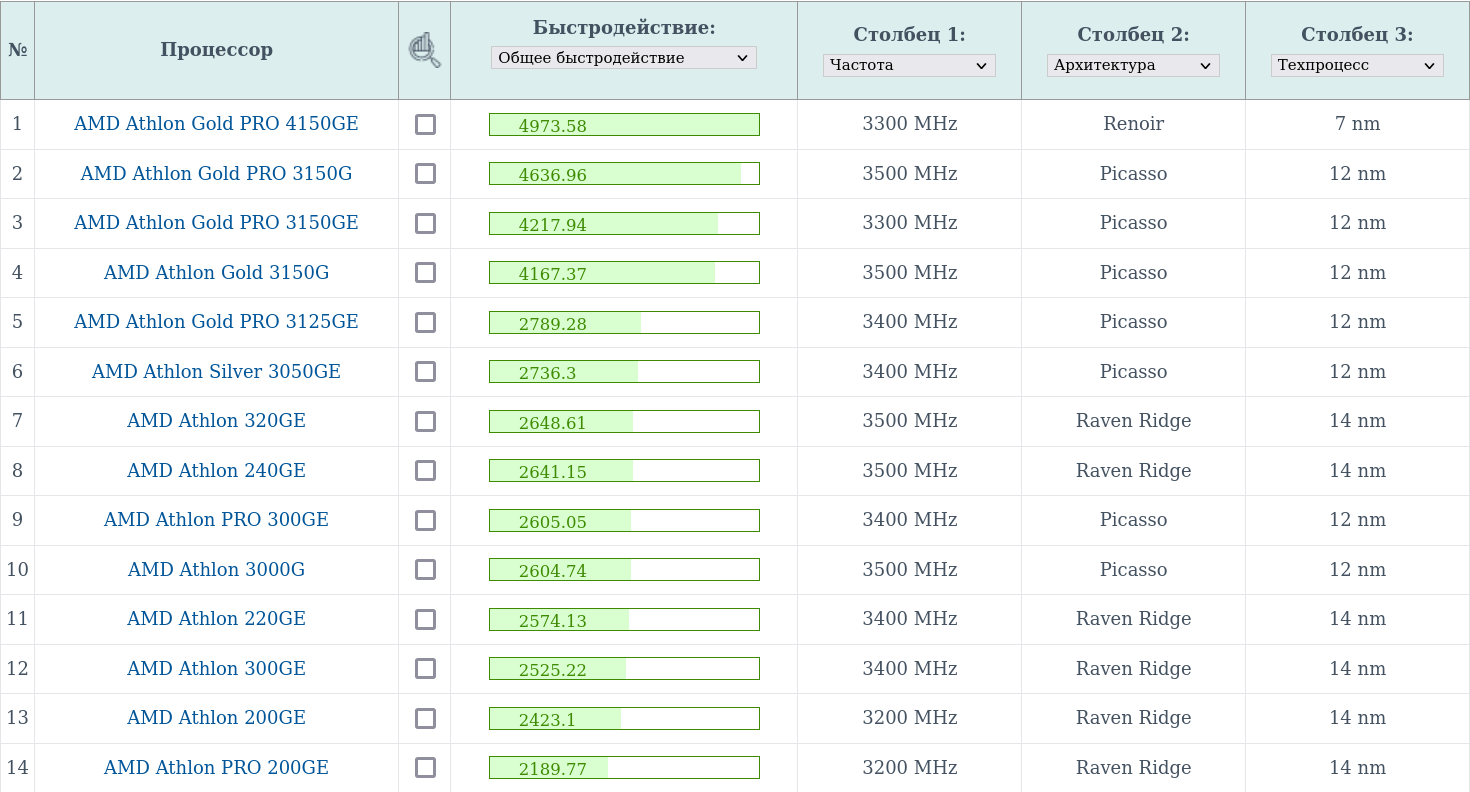
Task: Click 14 nm in AMD Athlon PRO 200GE row
Action: [x=1357, y=768]
